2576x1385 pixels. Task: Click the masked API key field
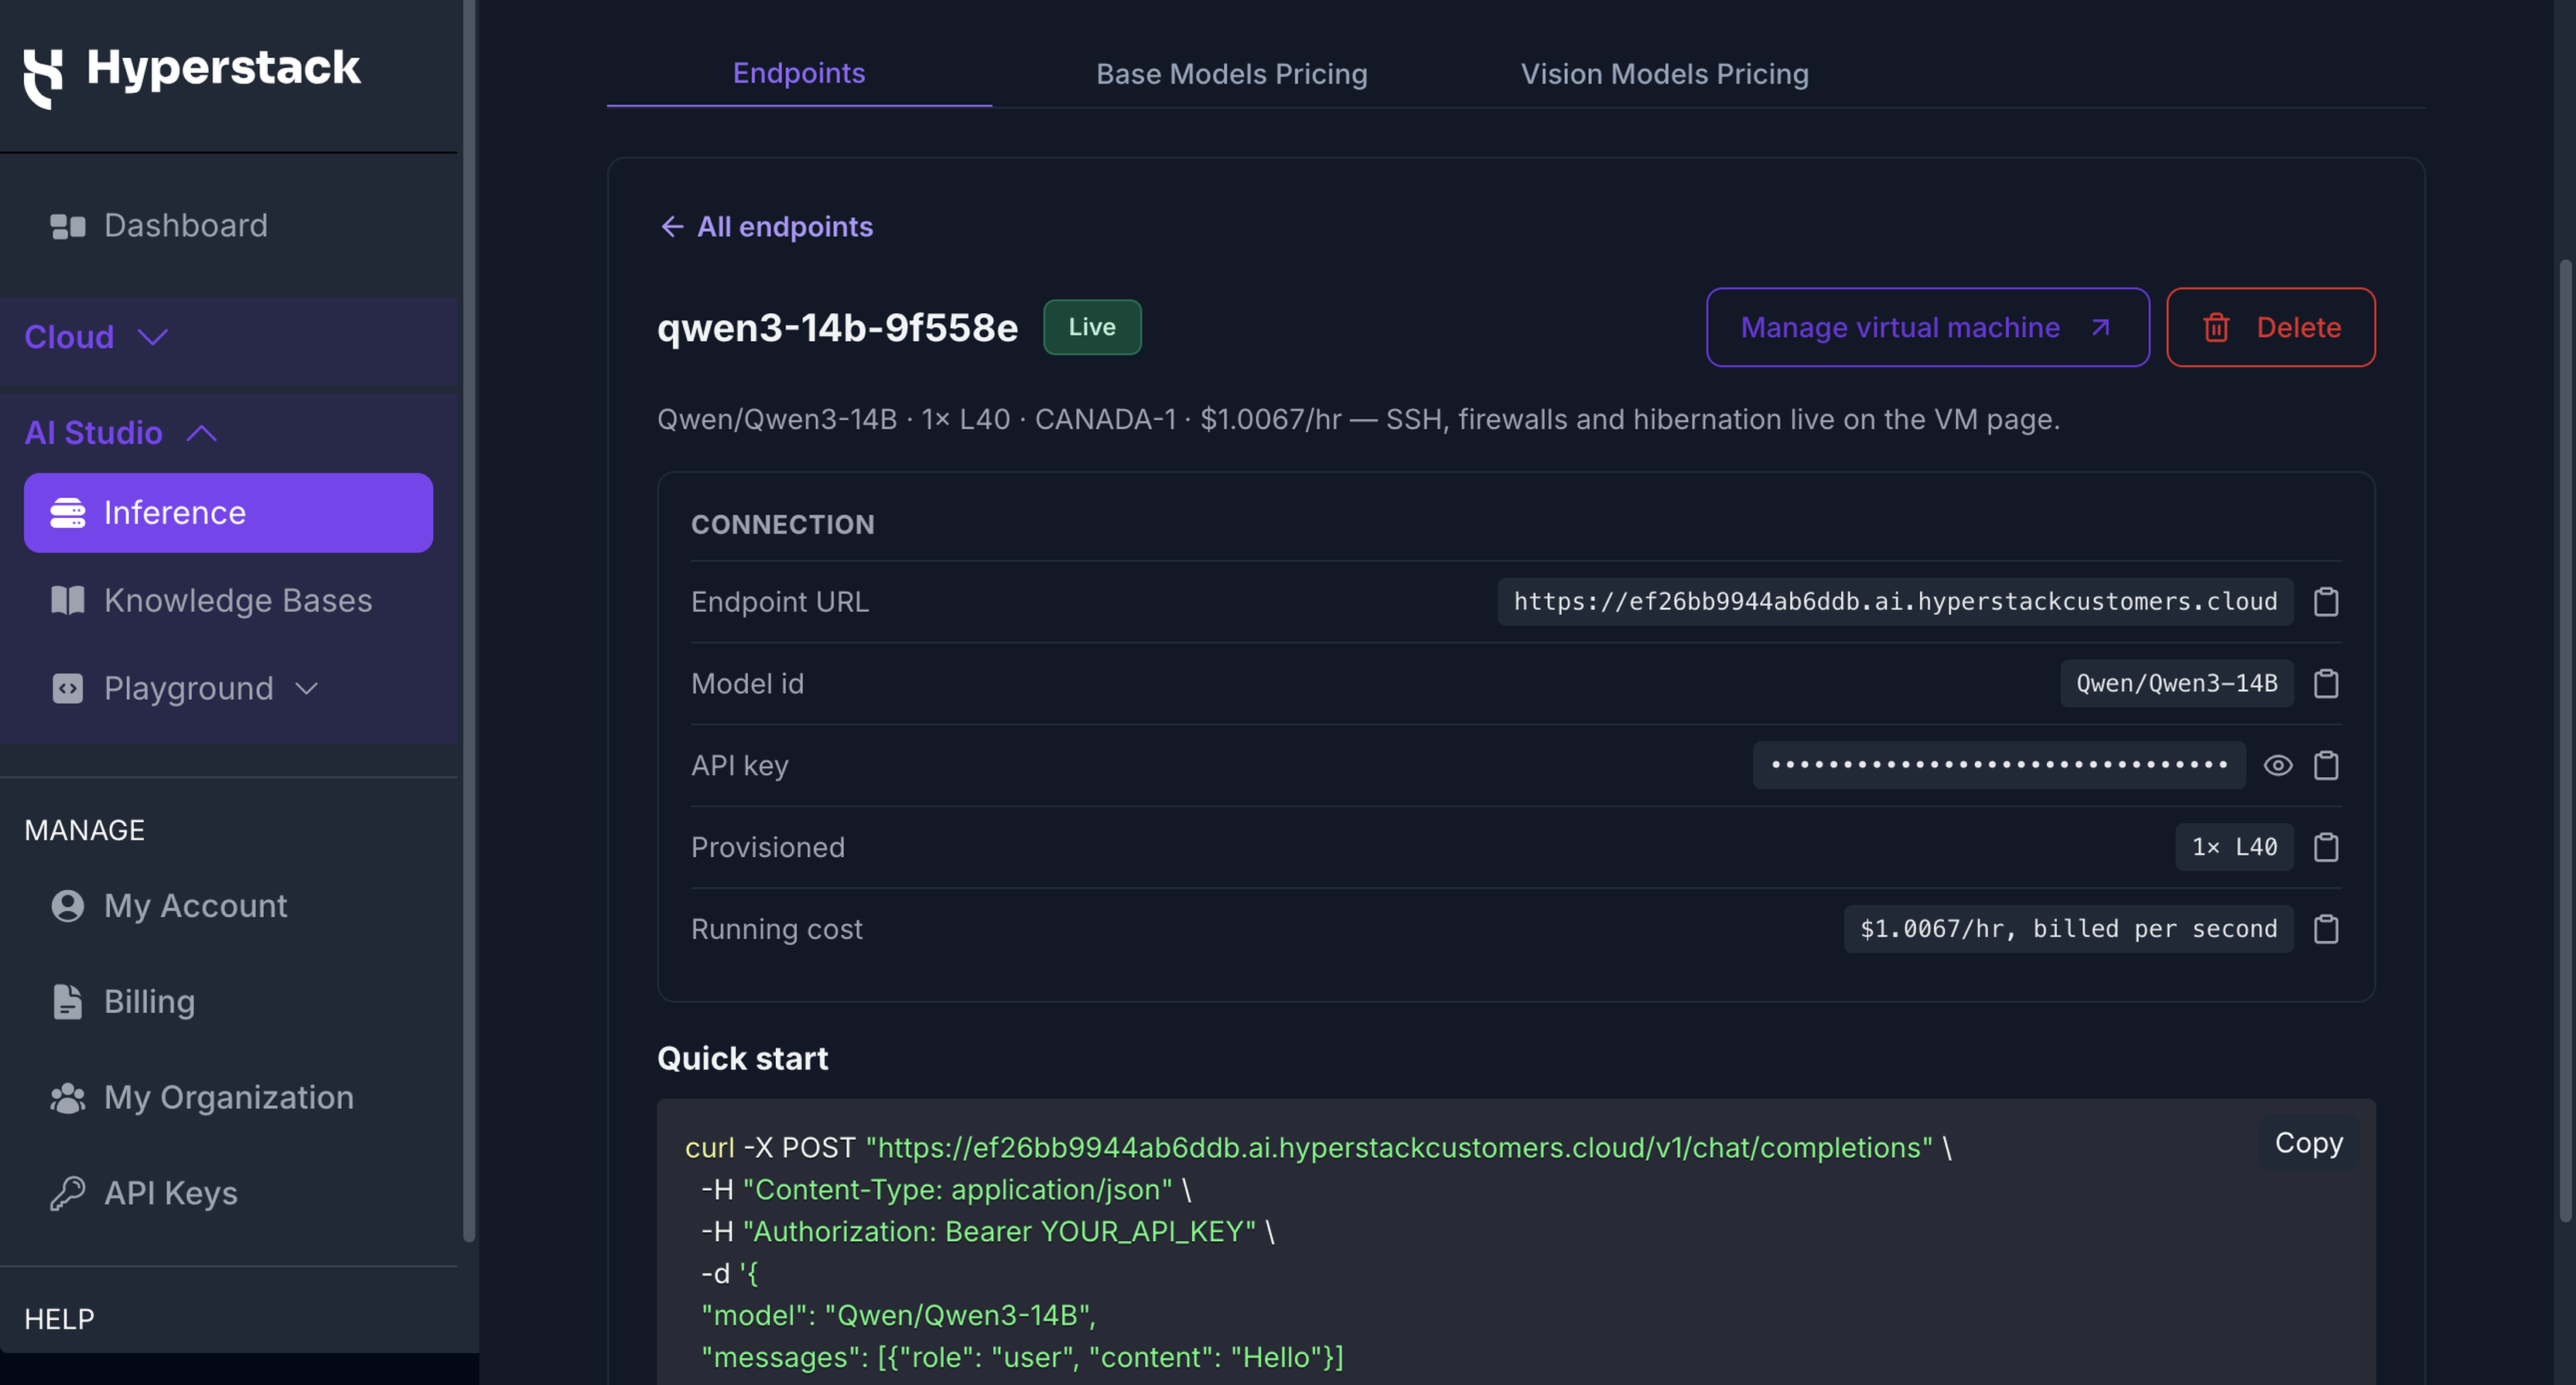[1999, 765]
